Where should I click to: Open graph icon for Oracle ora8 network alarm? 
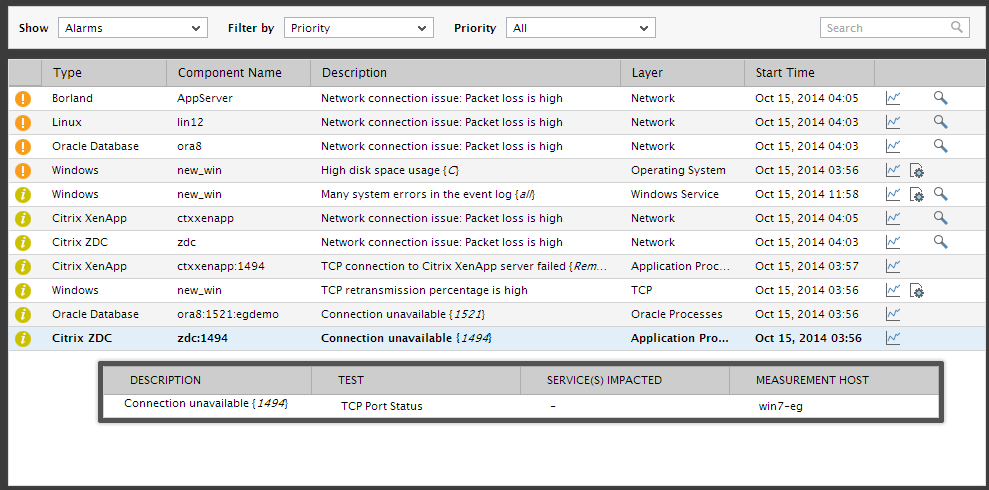point(892,146)
